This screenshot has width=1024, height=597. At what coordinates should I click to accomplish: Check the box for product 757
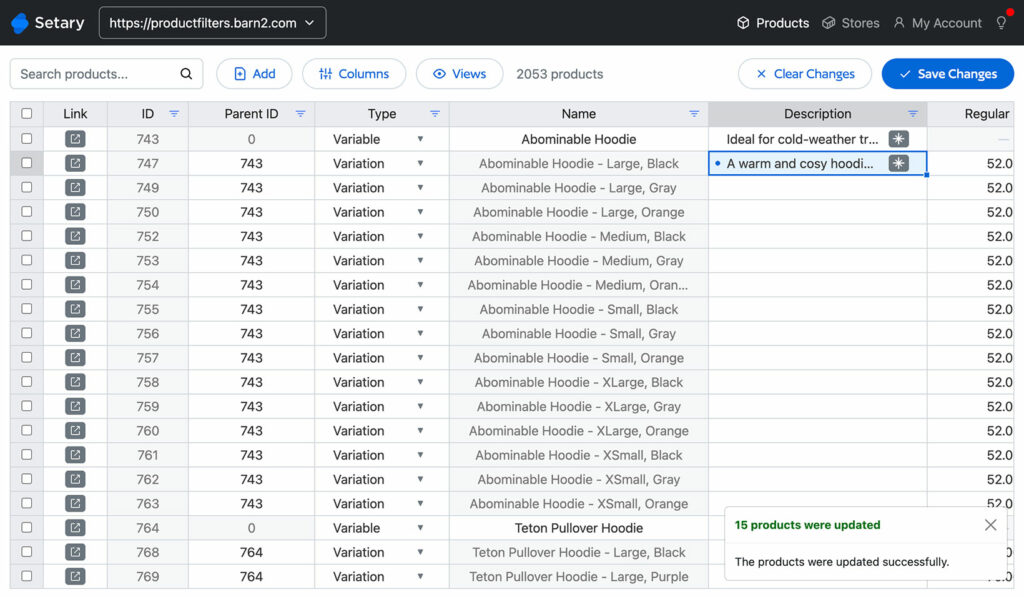point(27,357)
